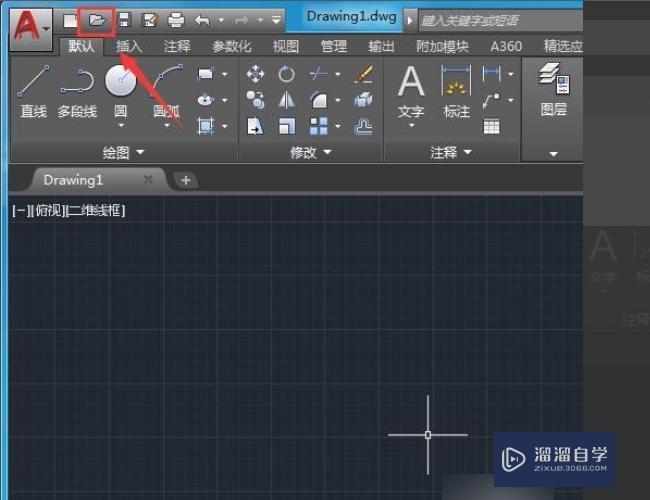Redo the last undone action
650x500 pixels.
click(x=242, y=20)
